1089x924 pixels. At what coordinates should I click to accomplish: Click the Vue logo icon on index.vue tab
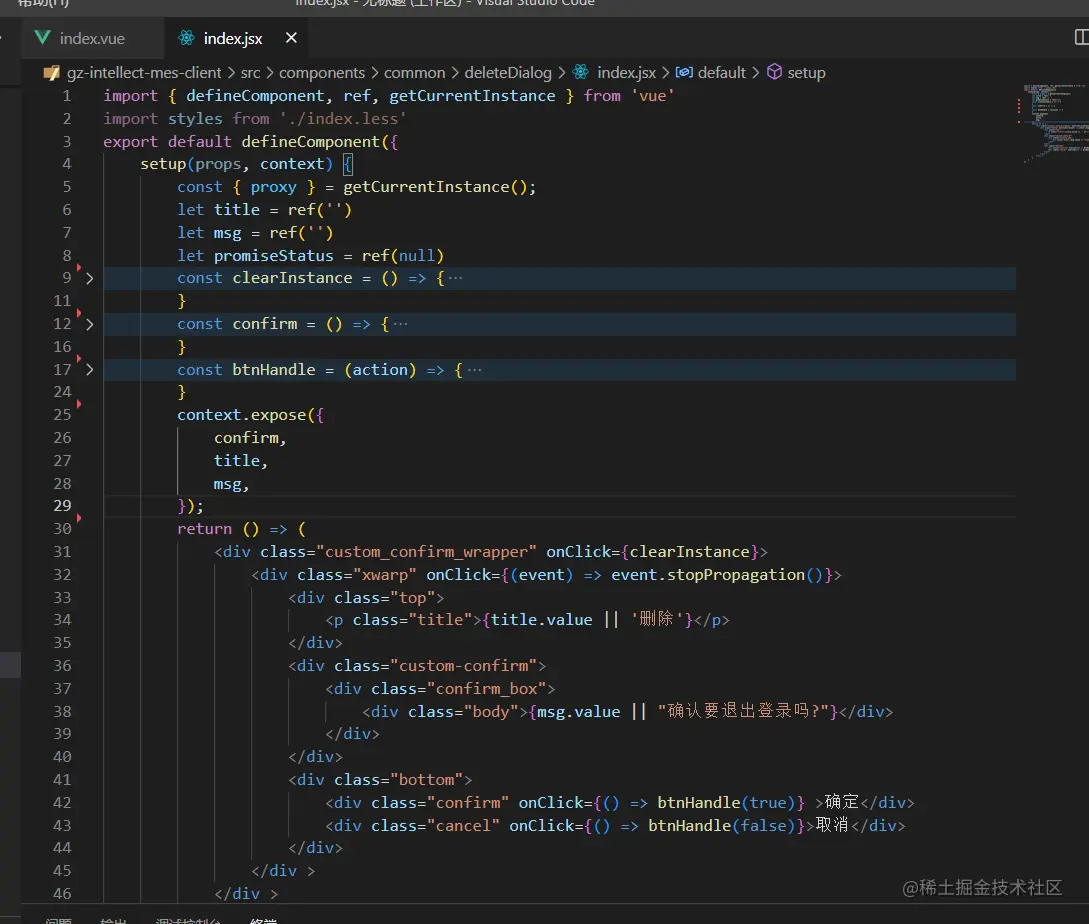tap(42, 38)
